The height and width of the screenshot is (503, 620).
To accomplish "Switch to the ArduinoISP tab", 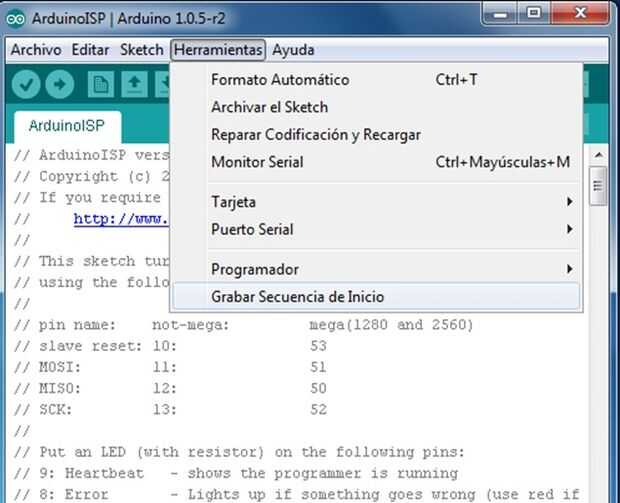I will click(67, 126).
